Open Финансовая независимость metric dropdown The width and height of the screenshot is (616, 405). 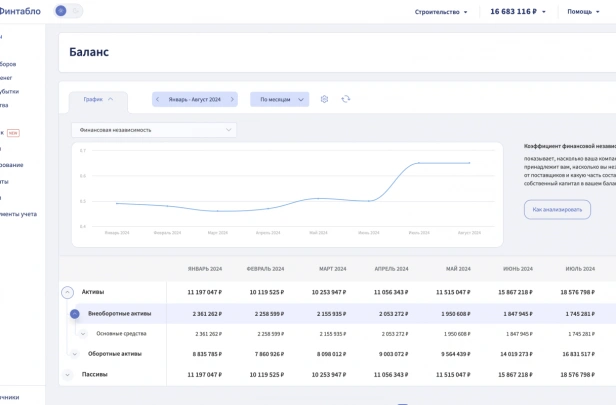[154, 130]
